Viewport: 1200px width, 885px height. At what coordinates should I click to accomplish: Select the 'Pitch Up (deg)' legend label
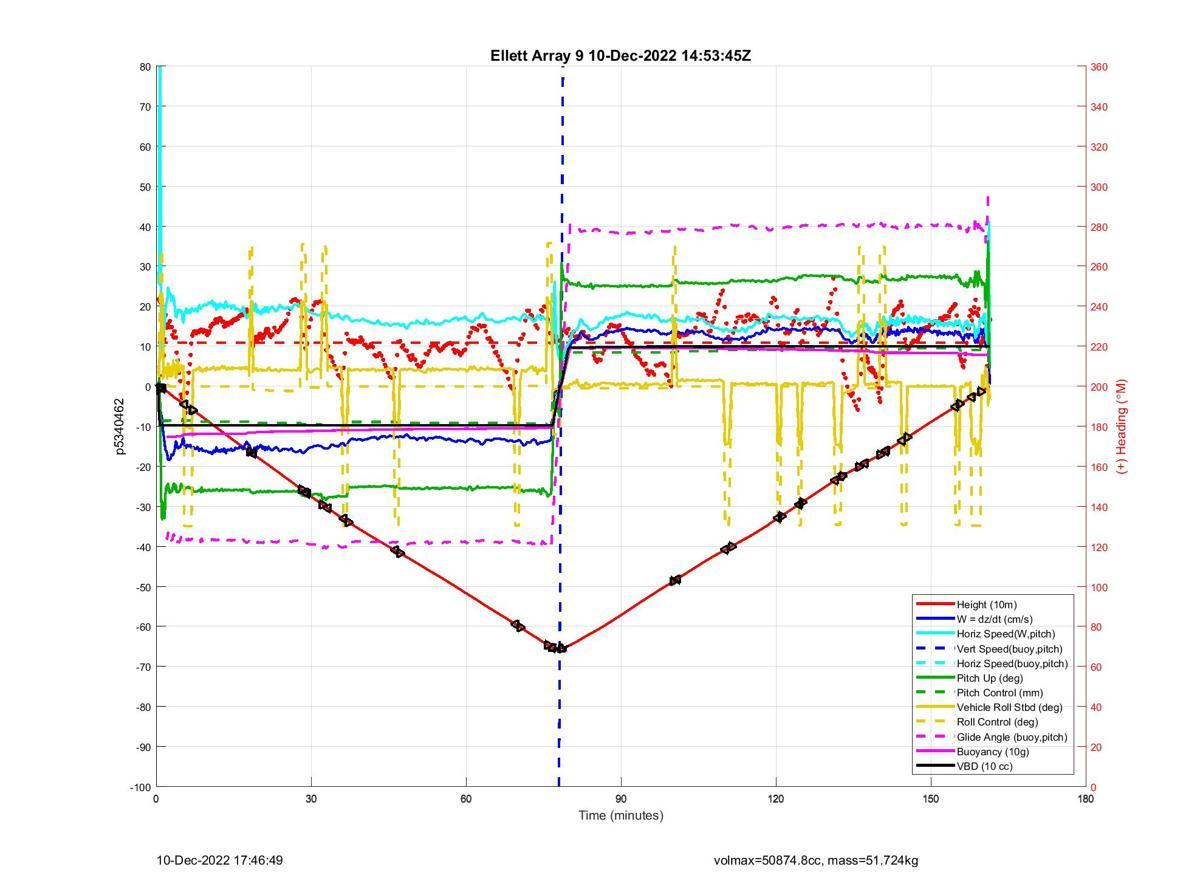[991, 678]
